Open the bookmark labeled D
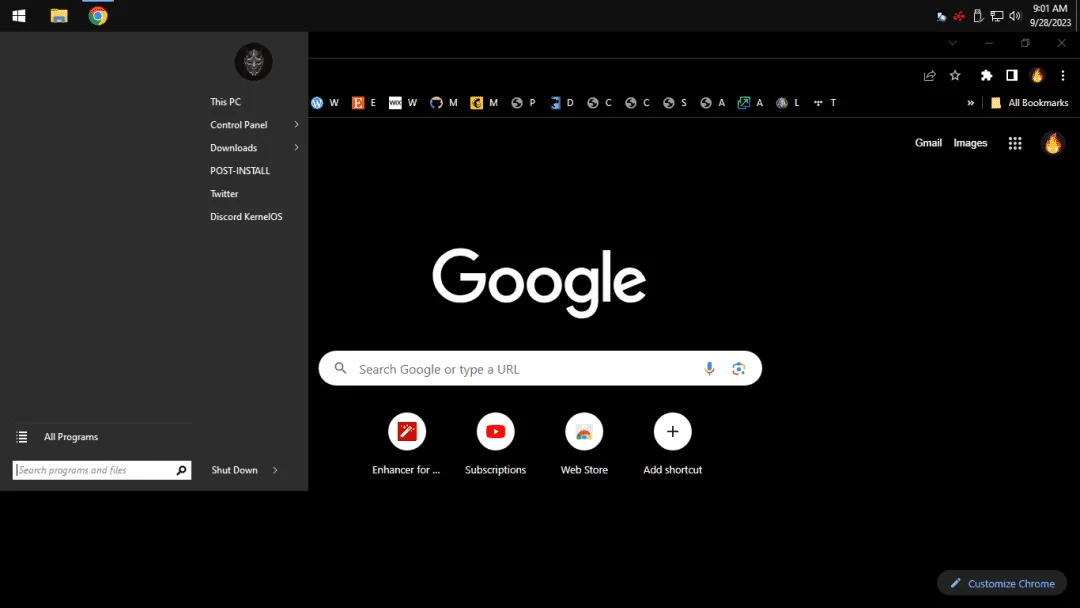Screen dimensions: 1080x608 coord(561,103)
